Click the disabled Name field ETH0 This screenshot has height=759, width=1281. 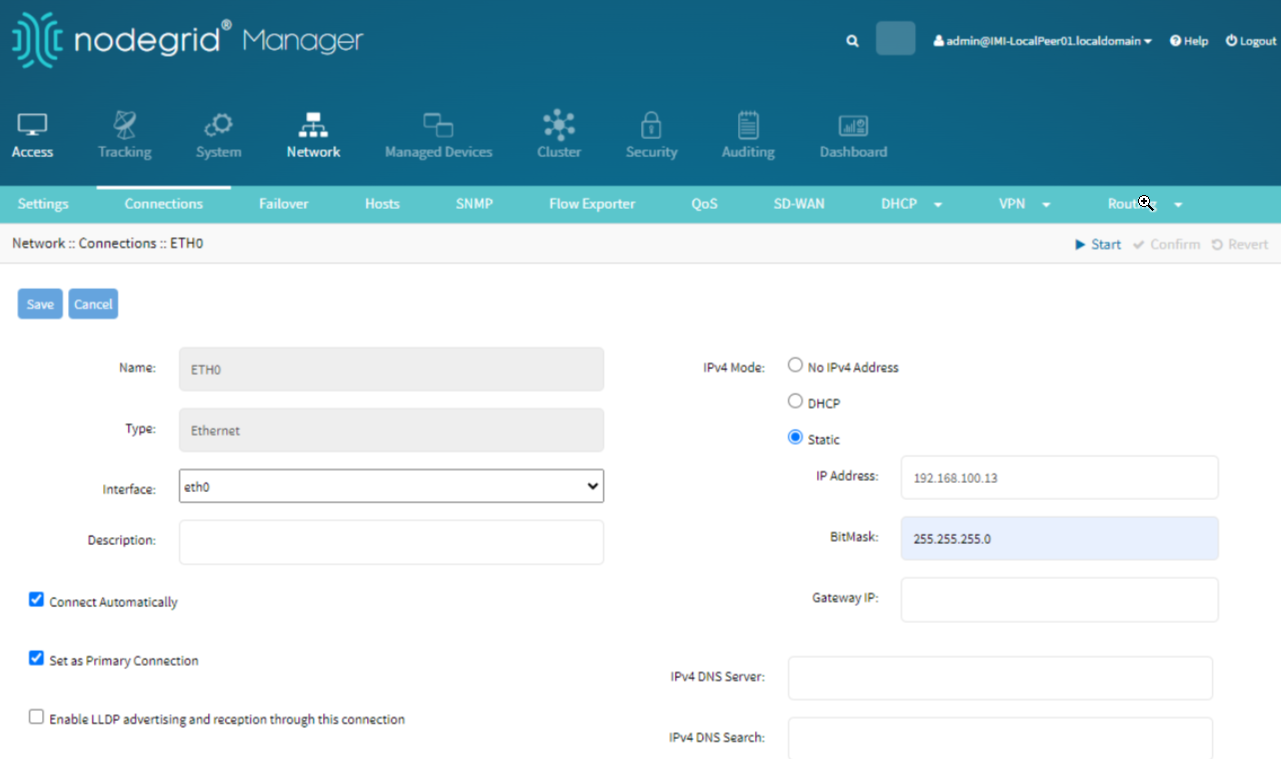pos(391,369)
